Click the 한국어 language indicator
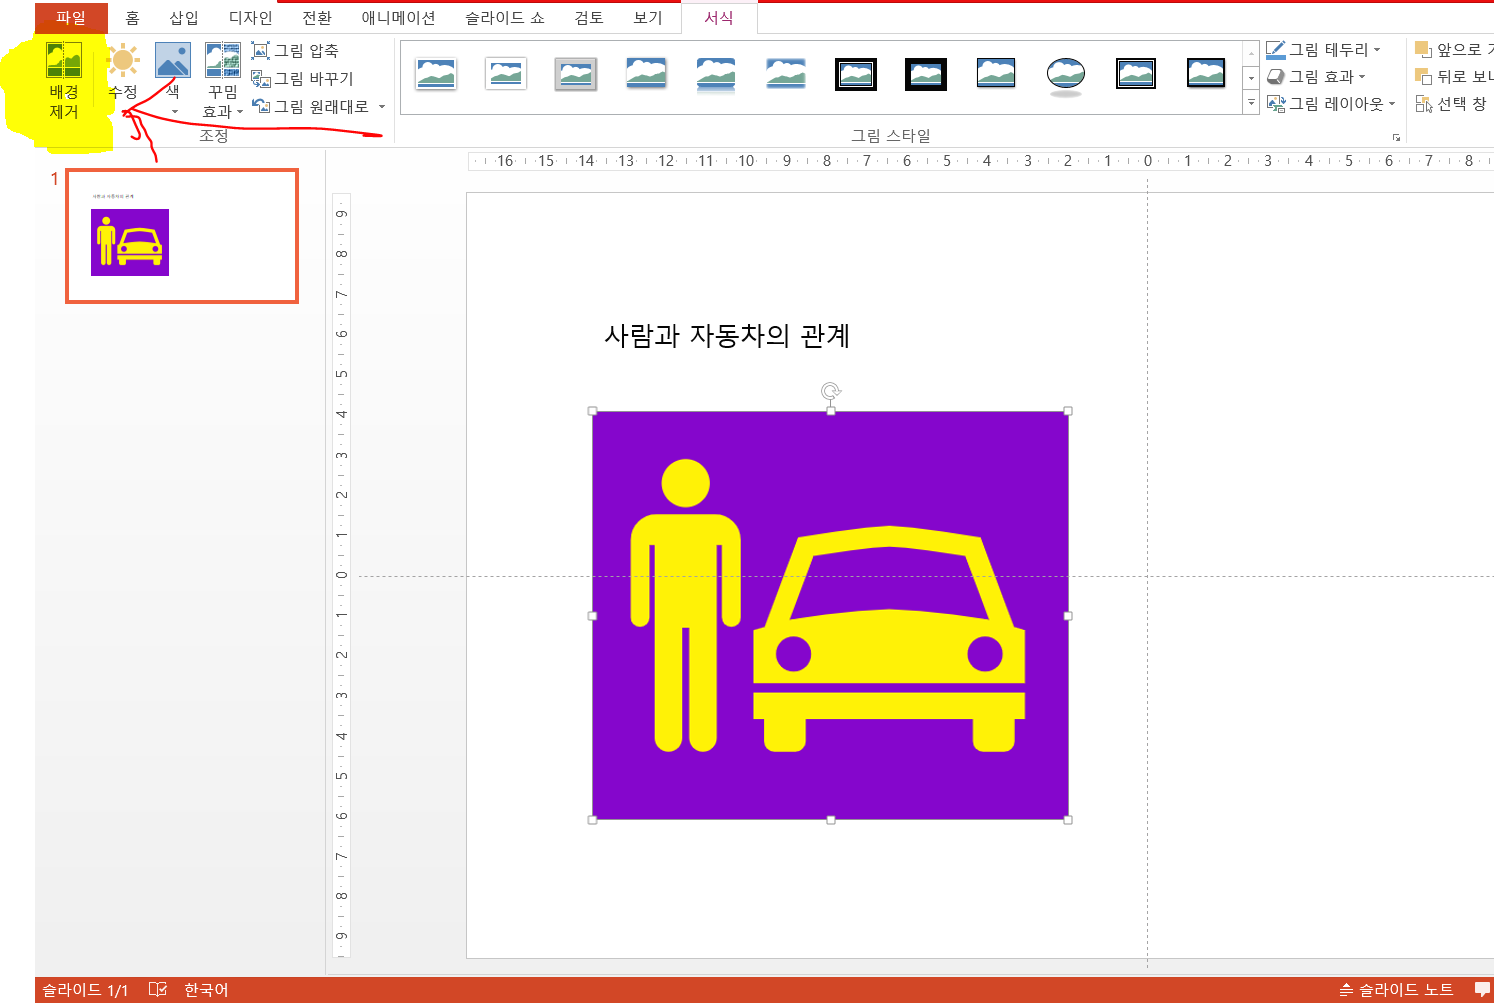 206,989
